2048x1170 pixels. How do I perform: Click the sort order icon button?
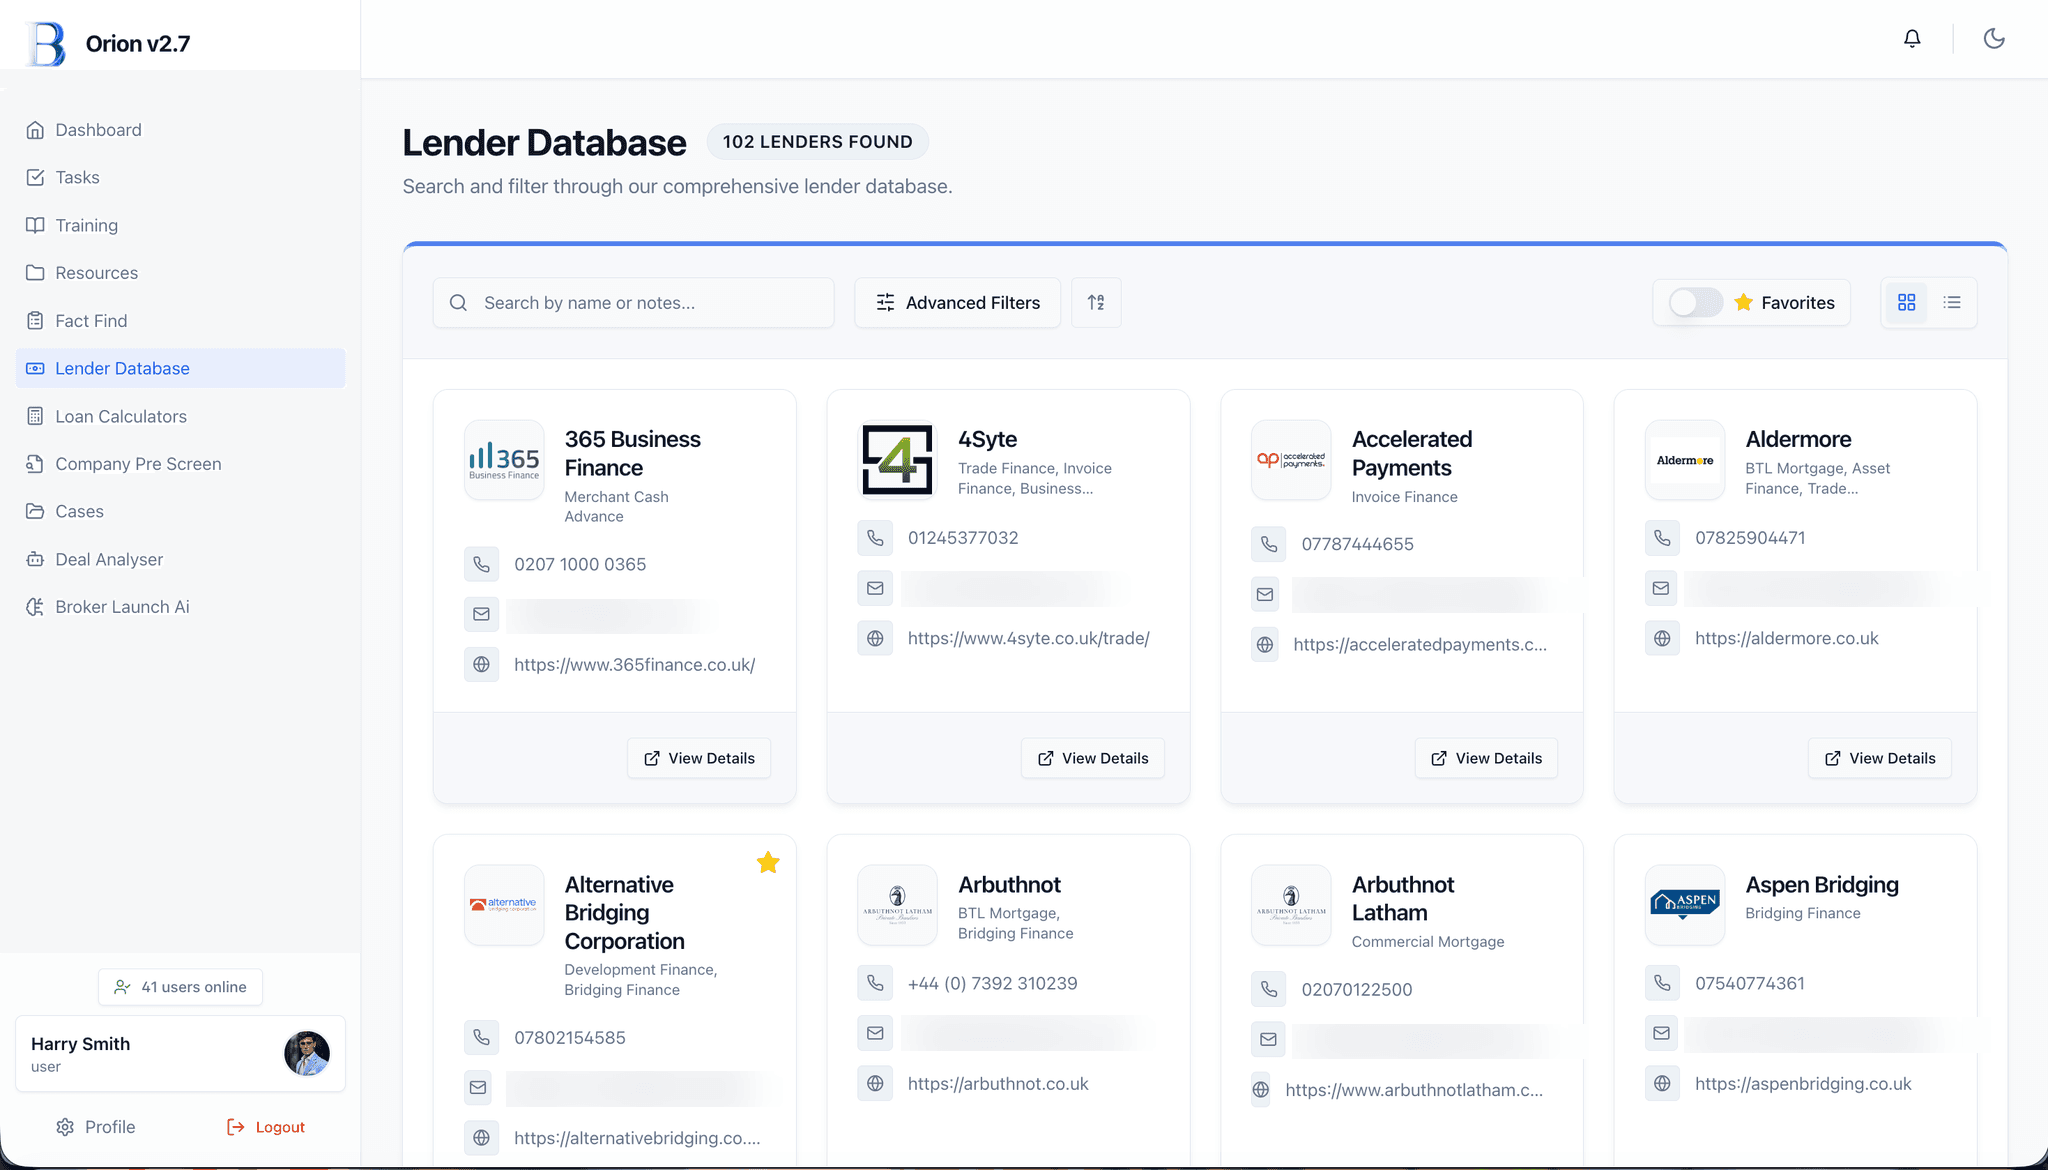tap(1096, 303)
